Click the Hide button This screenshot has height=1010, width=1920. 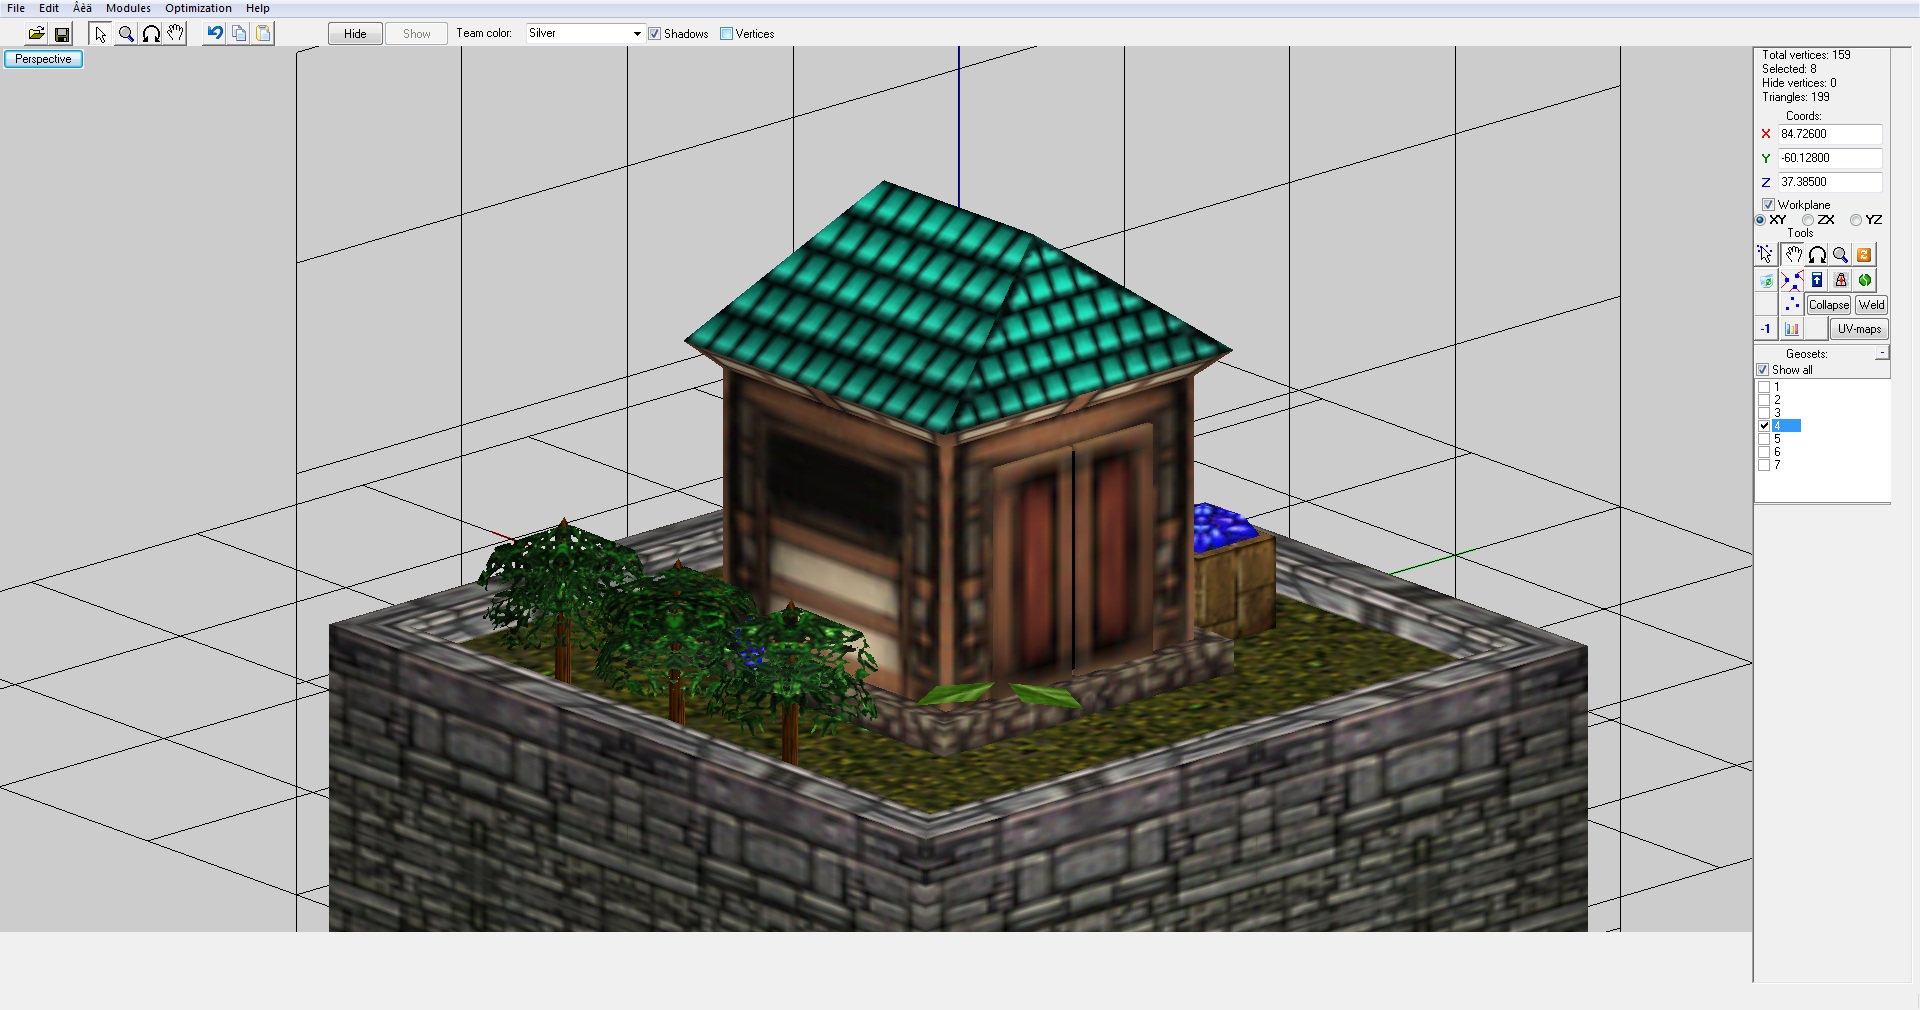355,34
